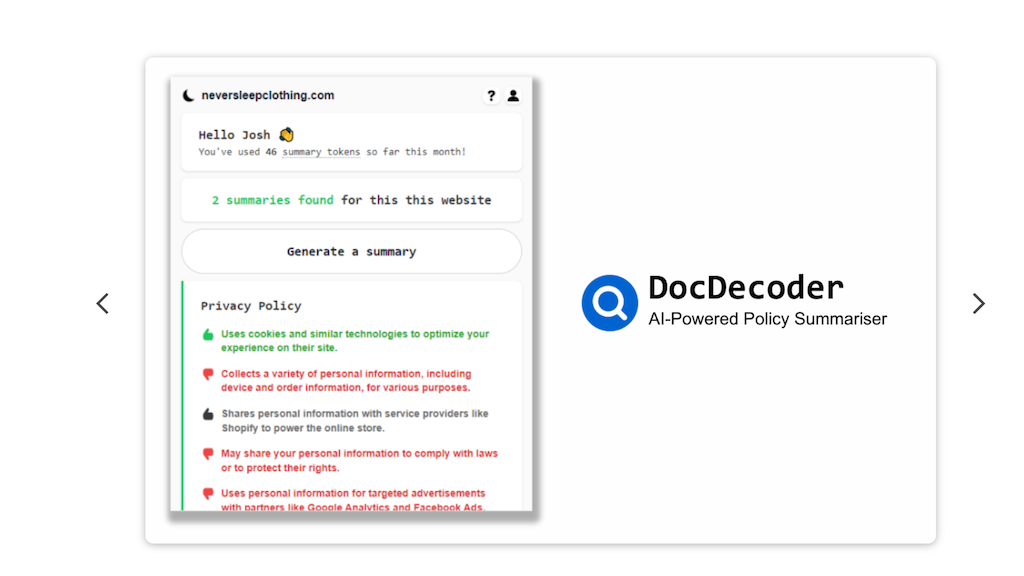Open the summary tokens link
Screen dimensions: 1024x576
pos(320,151)
